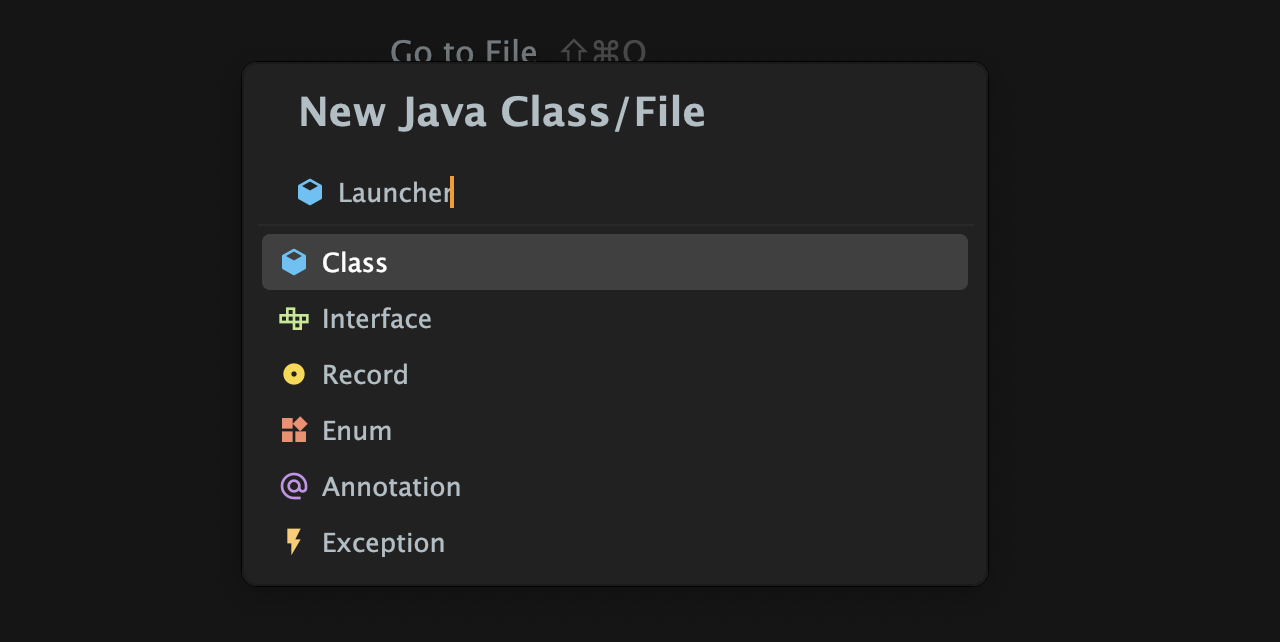The image size is (1280, 642).
Task: Click inside the Launcher name field
Action: tap(615, 192)
